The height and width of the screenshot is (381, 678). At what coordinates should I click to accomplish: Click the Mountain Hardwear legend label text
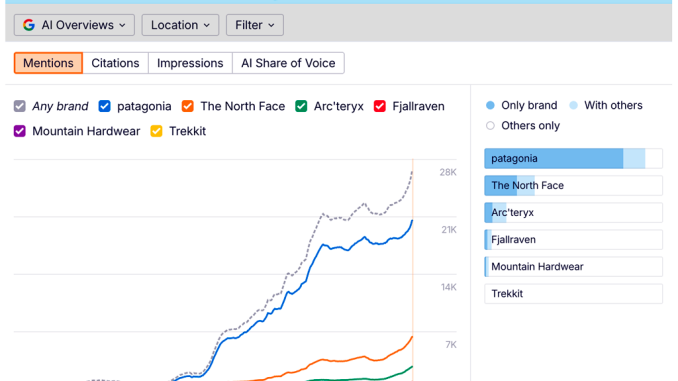pos(86,131)
